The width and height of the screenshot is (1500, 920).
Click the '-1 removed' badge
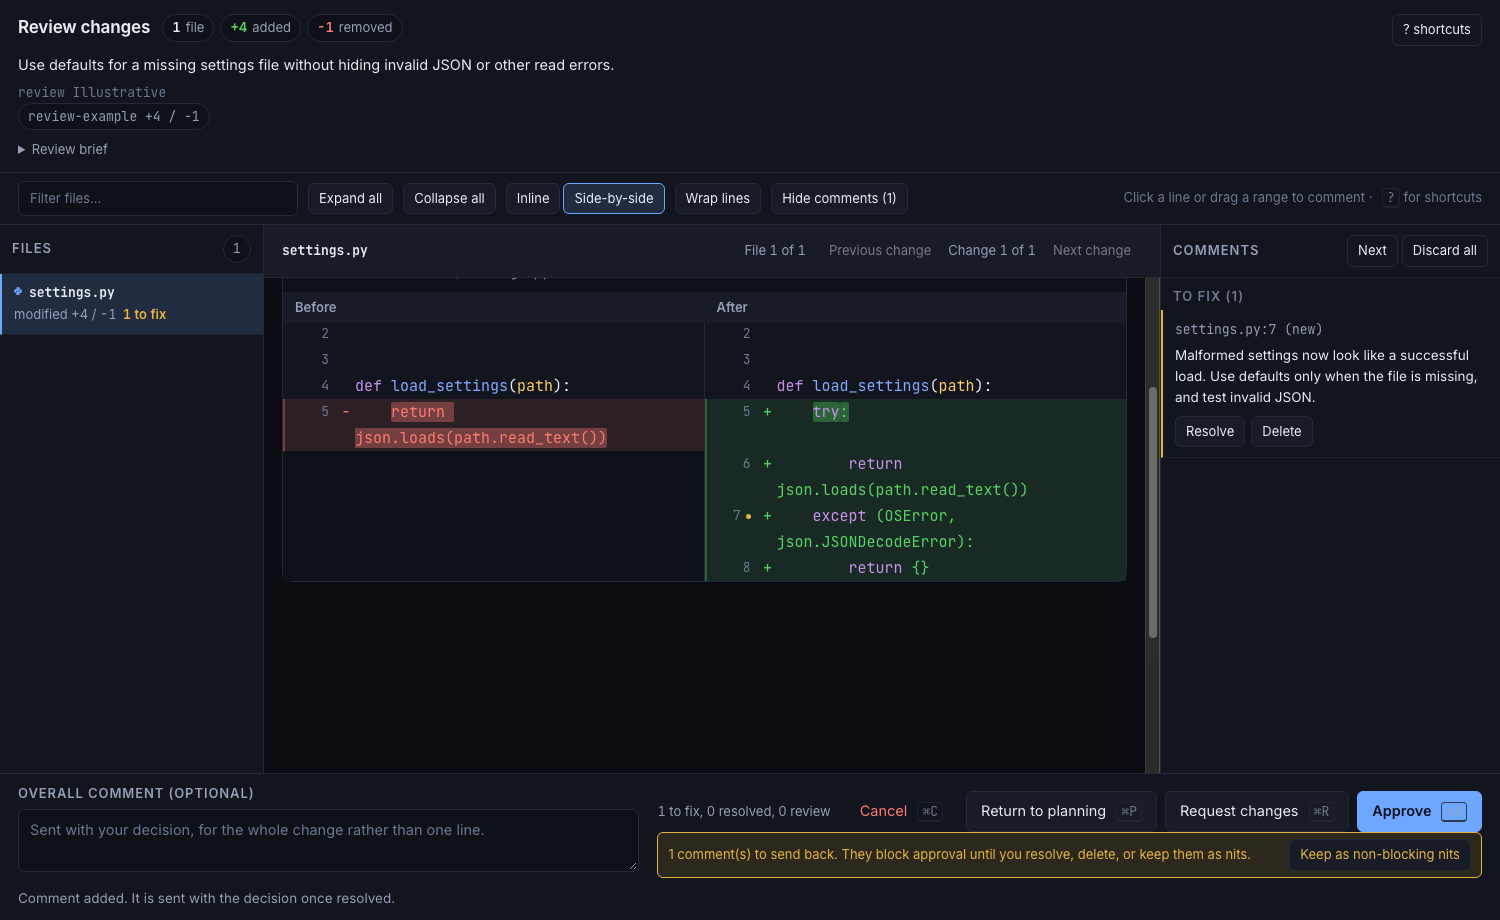pyautogui.click(x=355, y=27)
